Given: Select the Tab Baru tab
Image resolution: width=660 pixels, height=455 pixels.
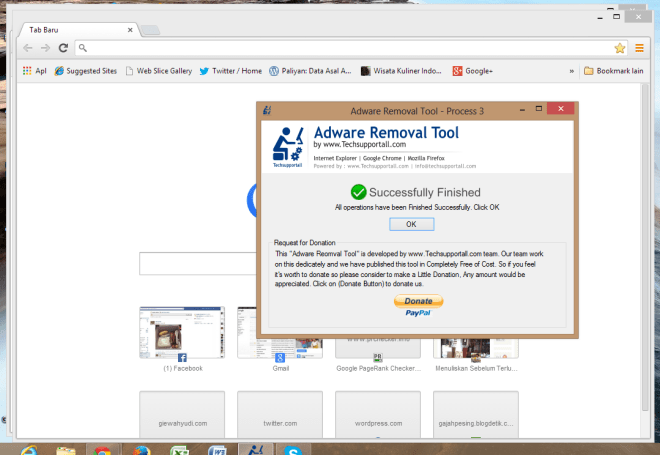Looking at the screenshot, I should click(x=79, y=30).
